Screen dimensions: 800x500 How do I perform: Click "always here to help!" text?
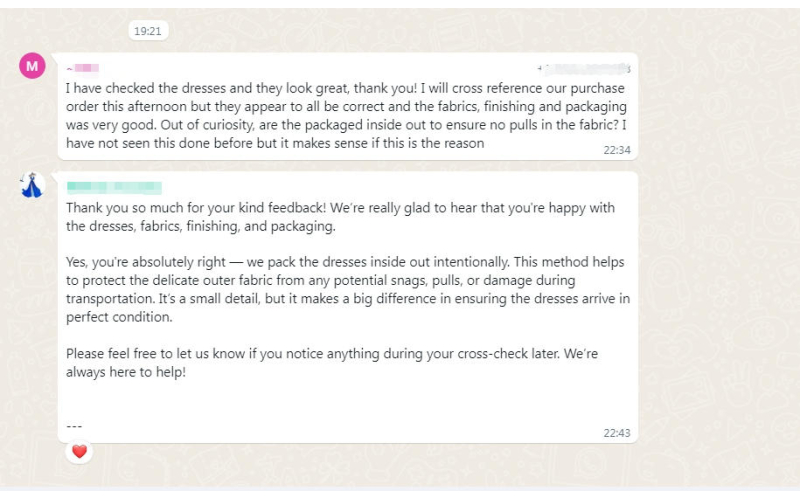pos(126,372)
